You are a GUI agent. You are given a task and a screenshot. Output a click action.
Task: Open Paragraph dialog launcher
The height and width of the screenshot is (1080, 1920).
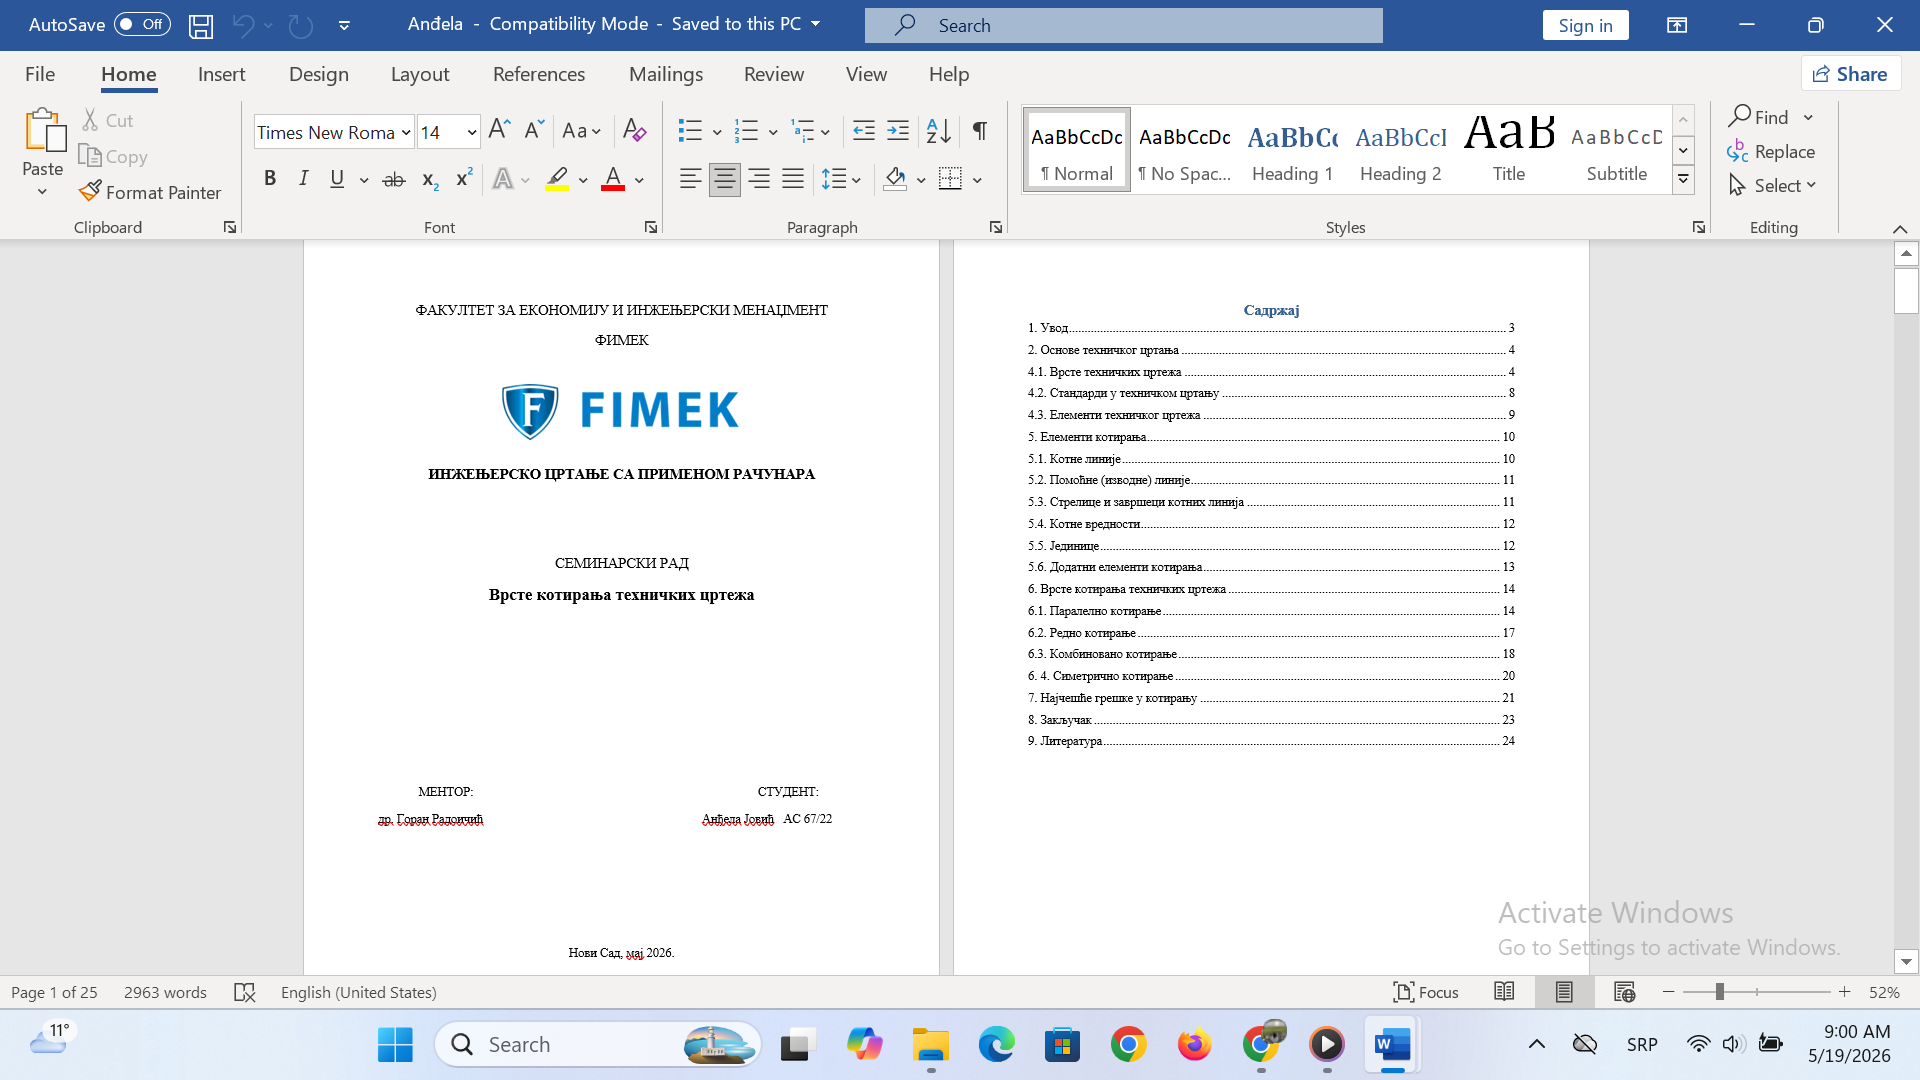[x=996, y=227]
